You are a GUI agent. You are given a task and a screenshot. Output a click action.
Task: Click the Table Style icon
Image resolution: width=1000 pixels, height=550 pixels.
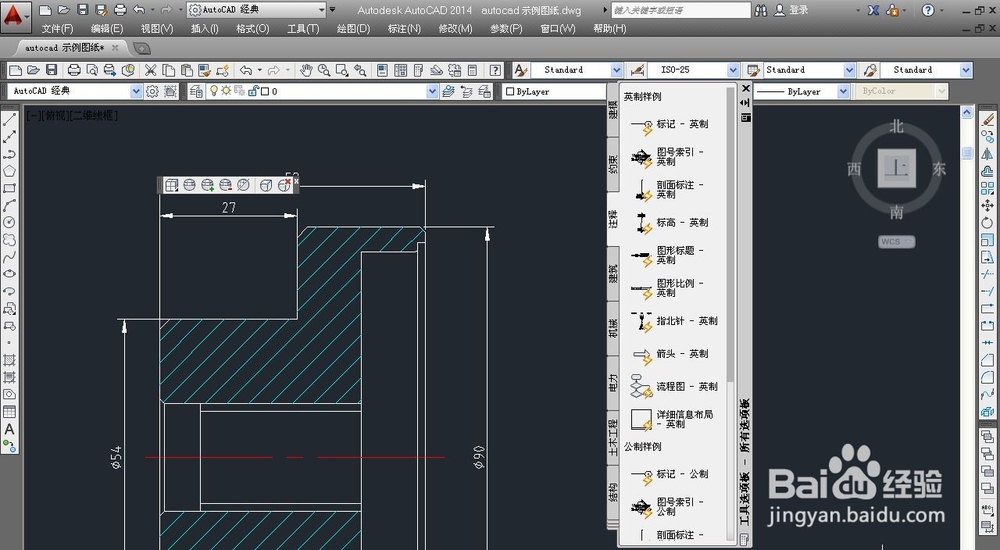click(x=754, y=70)
